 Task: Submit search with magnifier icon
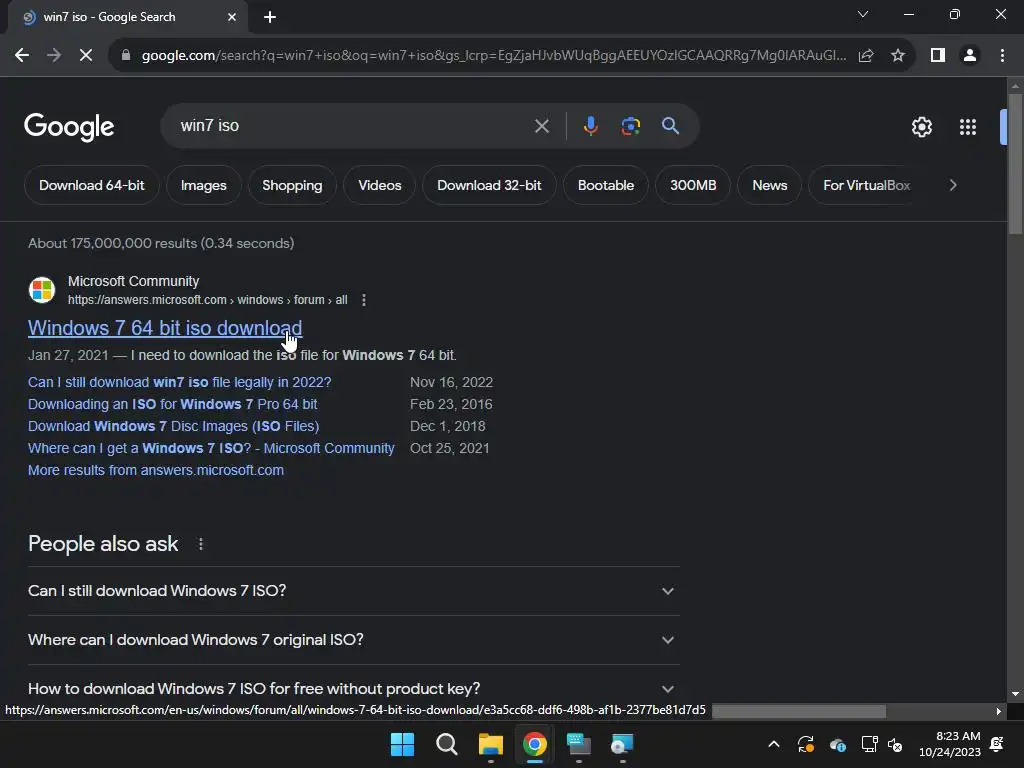670,125
